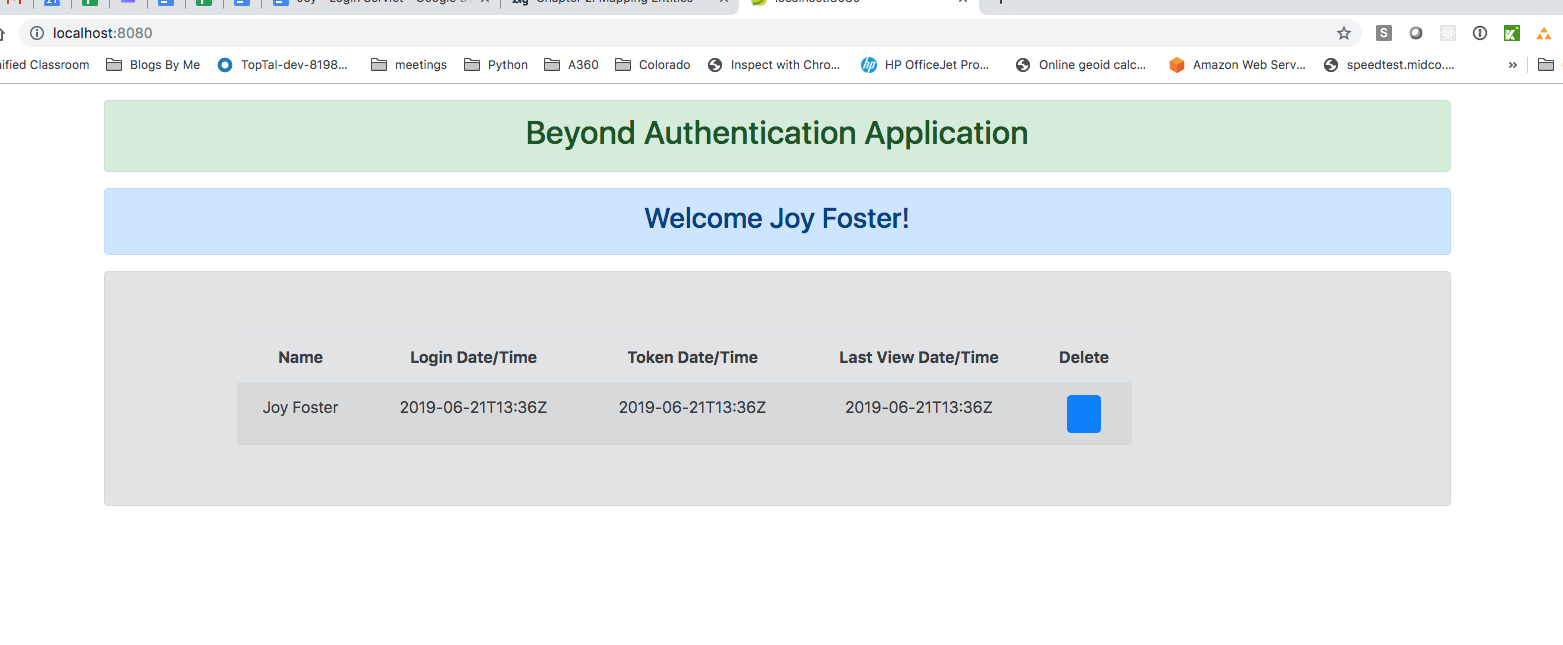Open the TopTal-dev bookmark
1563x645 pixels.
(283, 65)
